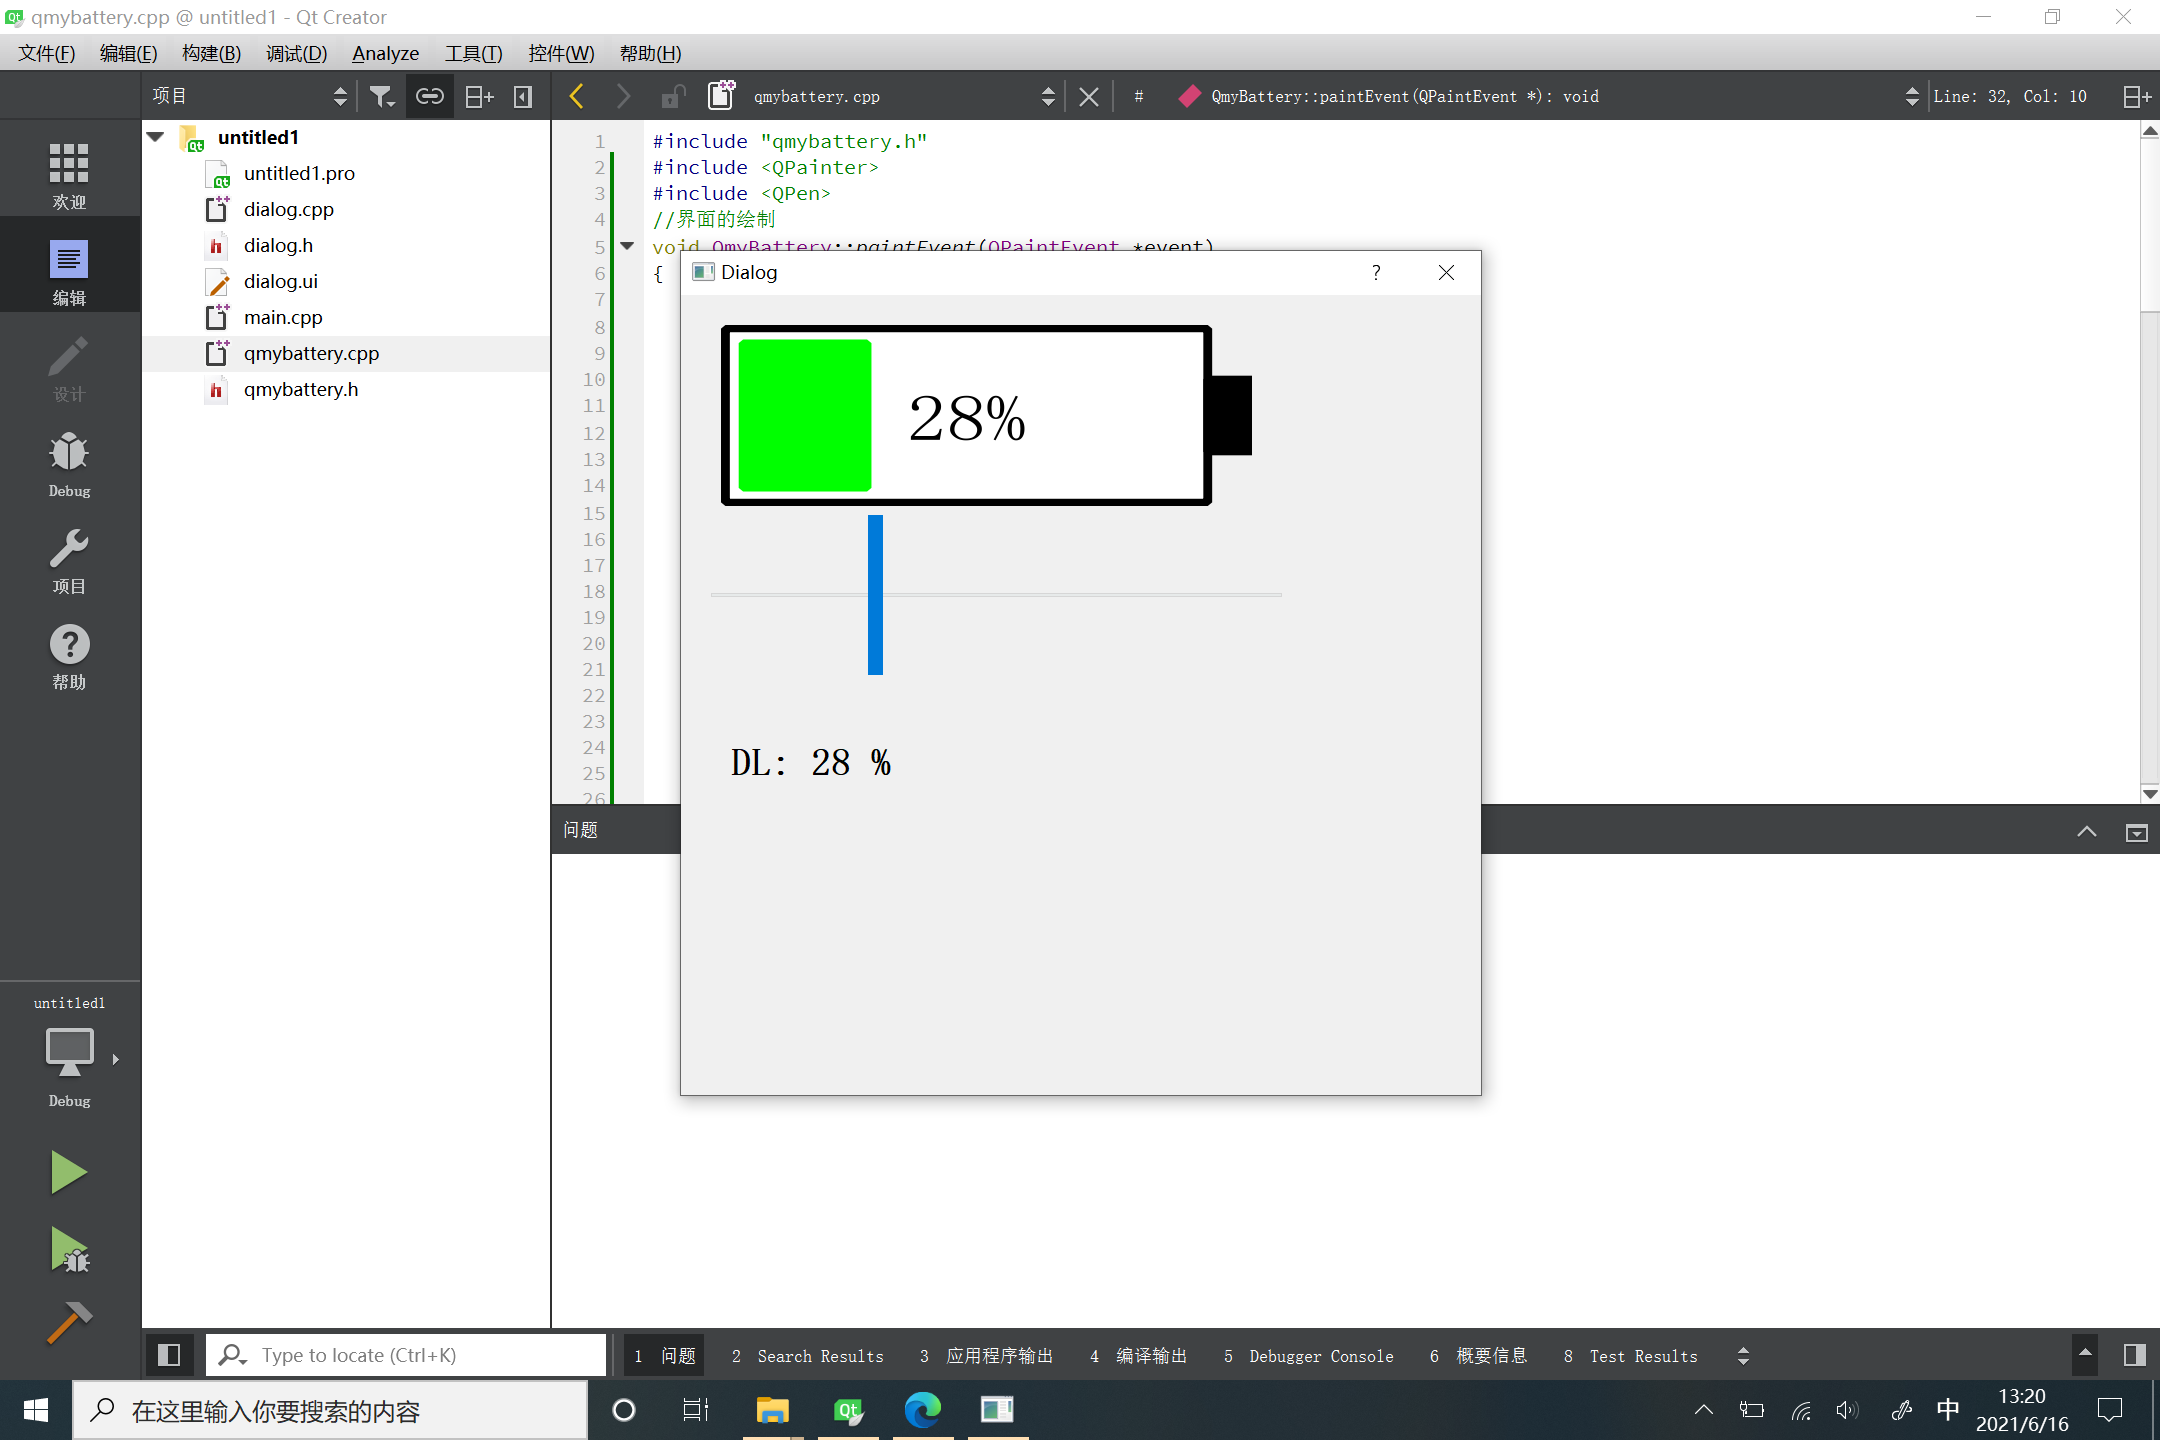Viewport: 2160px width, 1440px height.
Task: Click the hammer Build icon
Action: [68, 1323]
